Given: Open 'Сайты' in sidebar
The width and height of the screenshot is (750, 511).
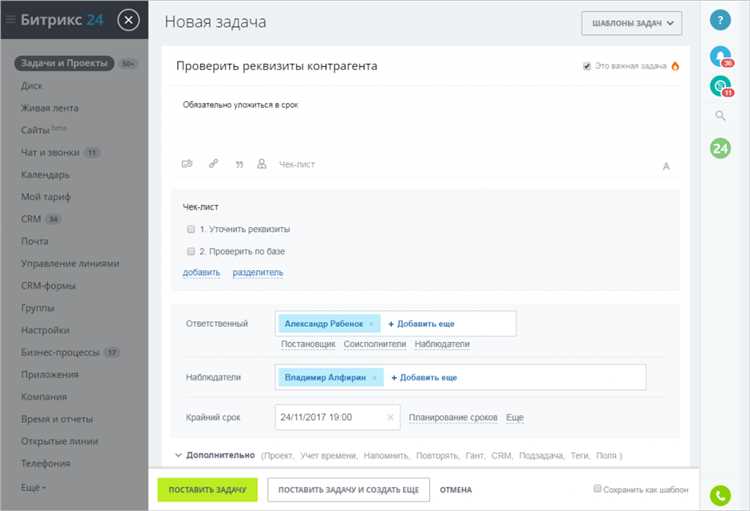Looking at the screenshot, I should (x=35, y=130).
